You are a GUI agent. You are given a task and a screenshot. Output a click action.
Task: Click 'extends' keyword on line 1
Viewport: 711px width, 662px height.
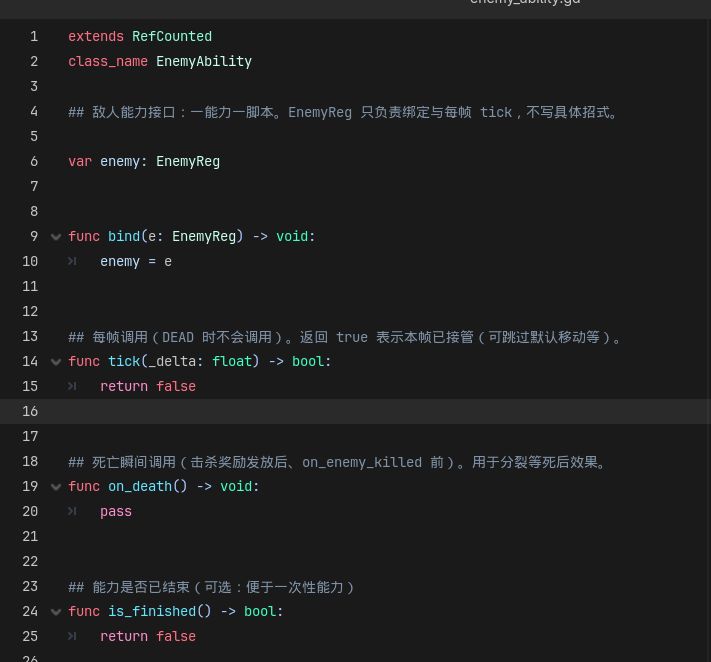coord(96,36)
